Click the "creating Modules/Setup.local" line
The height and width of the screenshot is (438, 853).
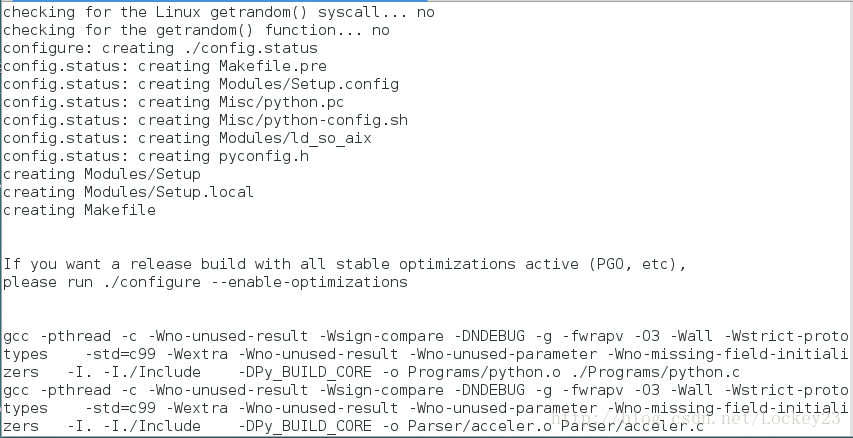pyautogui.click(x=128, y=192)
